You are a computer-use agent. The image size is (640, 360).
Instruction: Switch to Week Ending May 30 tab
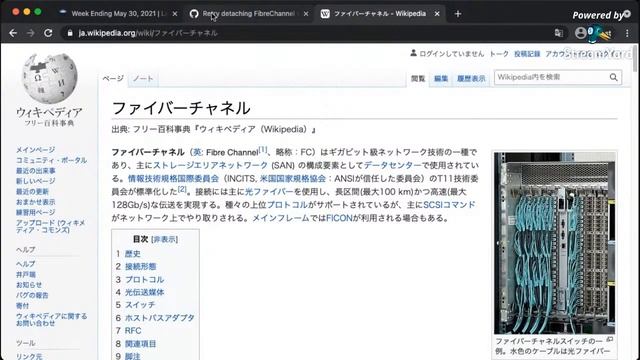click(118, 14)
